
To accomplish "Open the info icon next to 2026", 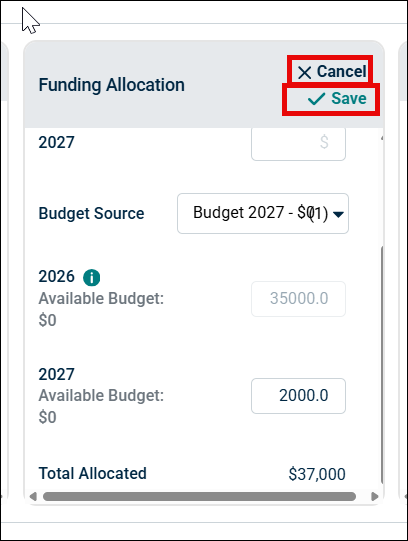I will tap(91, 277).
